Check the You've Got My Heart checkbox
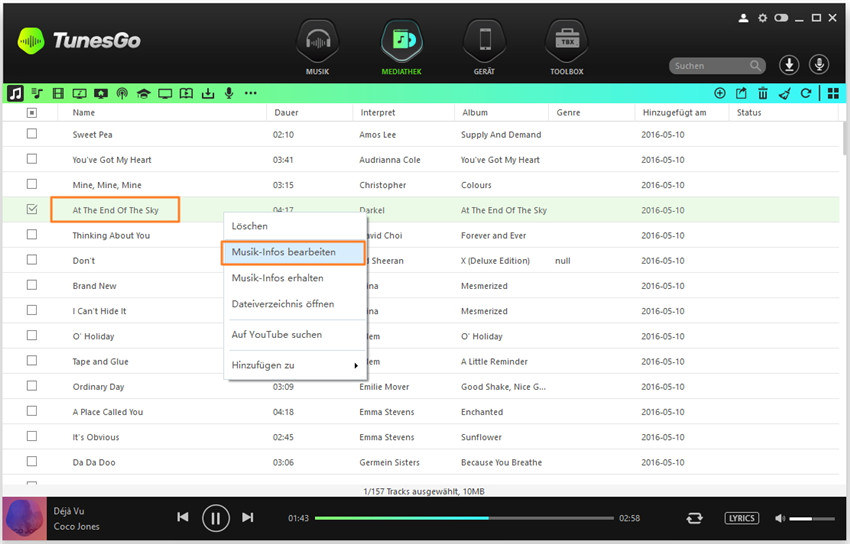The image size is (850, 544). pos(32,159)
